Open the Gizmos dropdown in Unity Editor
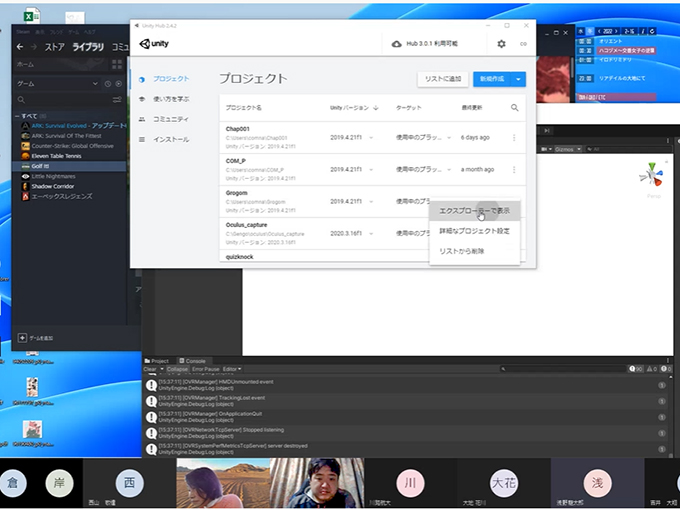The height and width of the screenshot is (510, 680). coord(567,149)
